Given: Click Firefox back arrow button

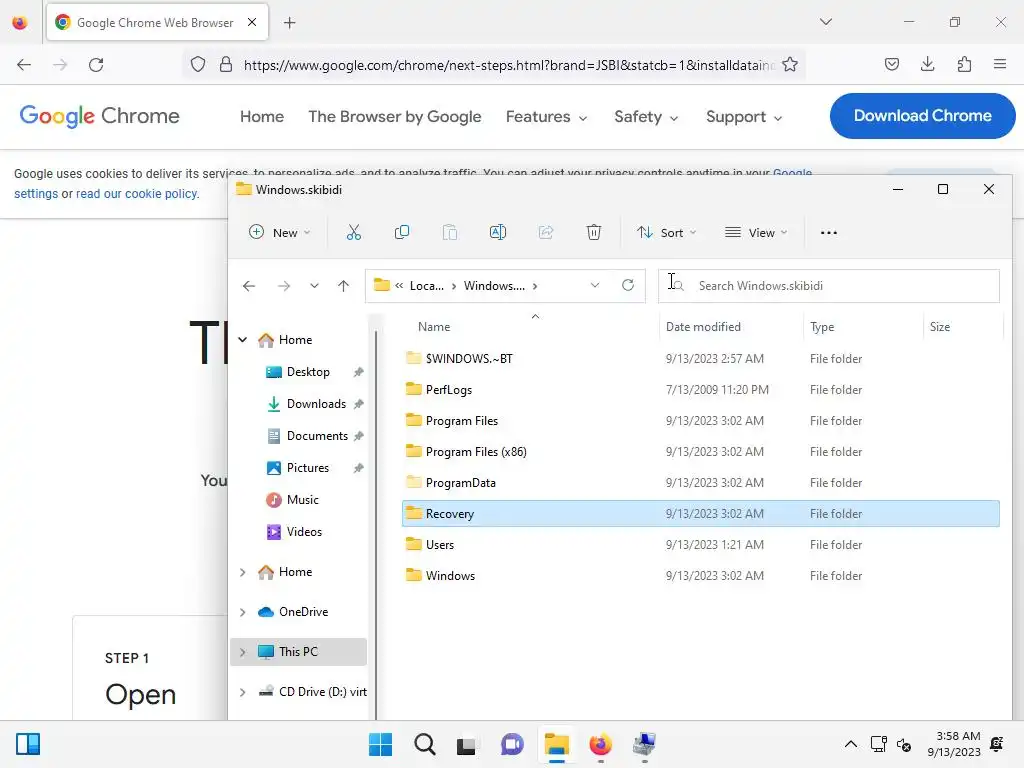Looking at the screenshot, I should point(24,65).
